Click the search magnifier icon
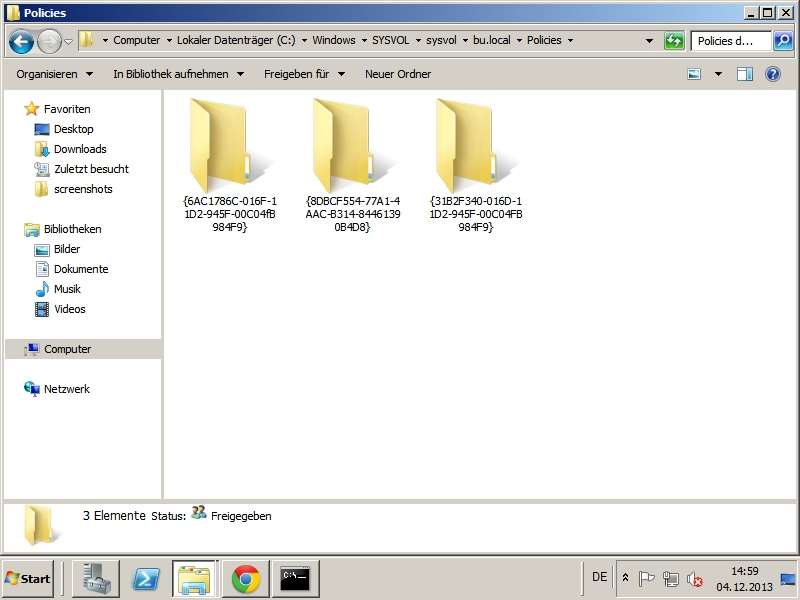This screenshot has height=600, width=800. tap(783, 40)
